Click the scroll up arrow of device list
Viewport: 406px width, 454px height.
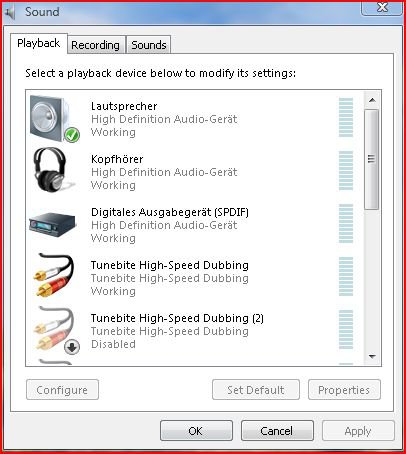pos(372,100)
